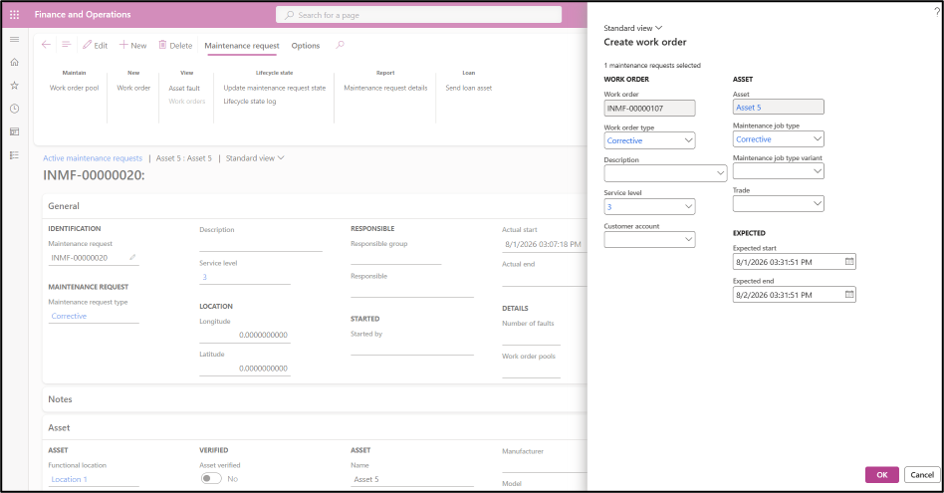
Task: Open the app launcher waffle icon
Action: click(x=14, y=14)
